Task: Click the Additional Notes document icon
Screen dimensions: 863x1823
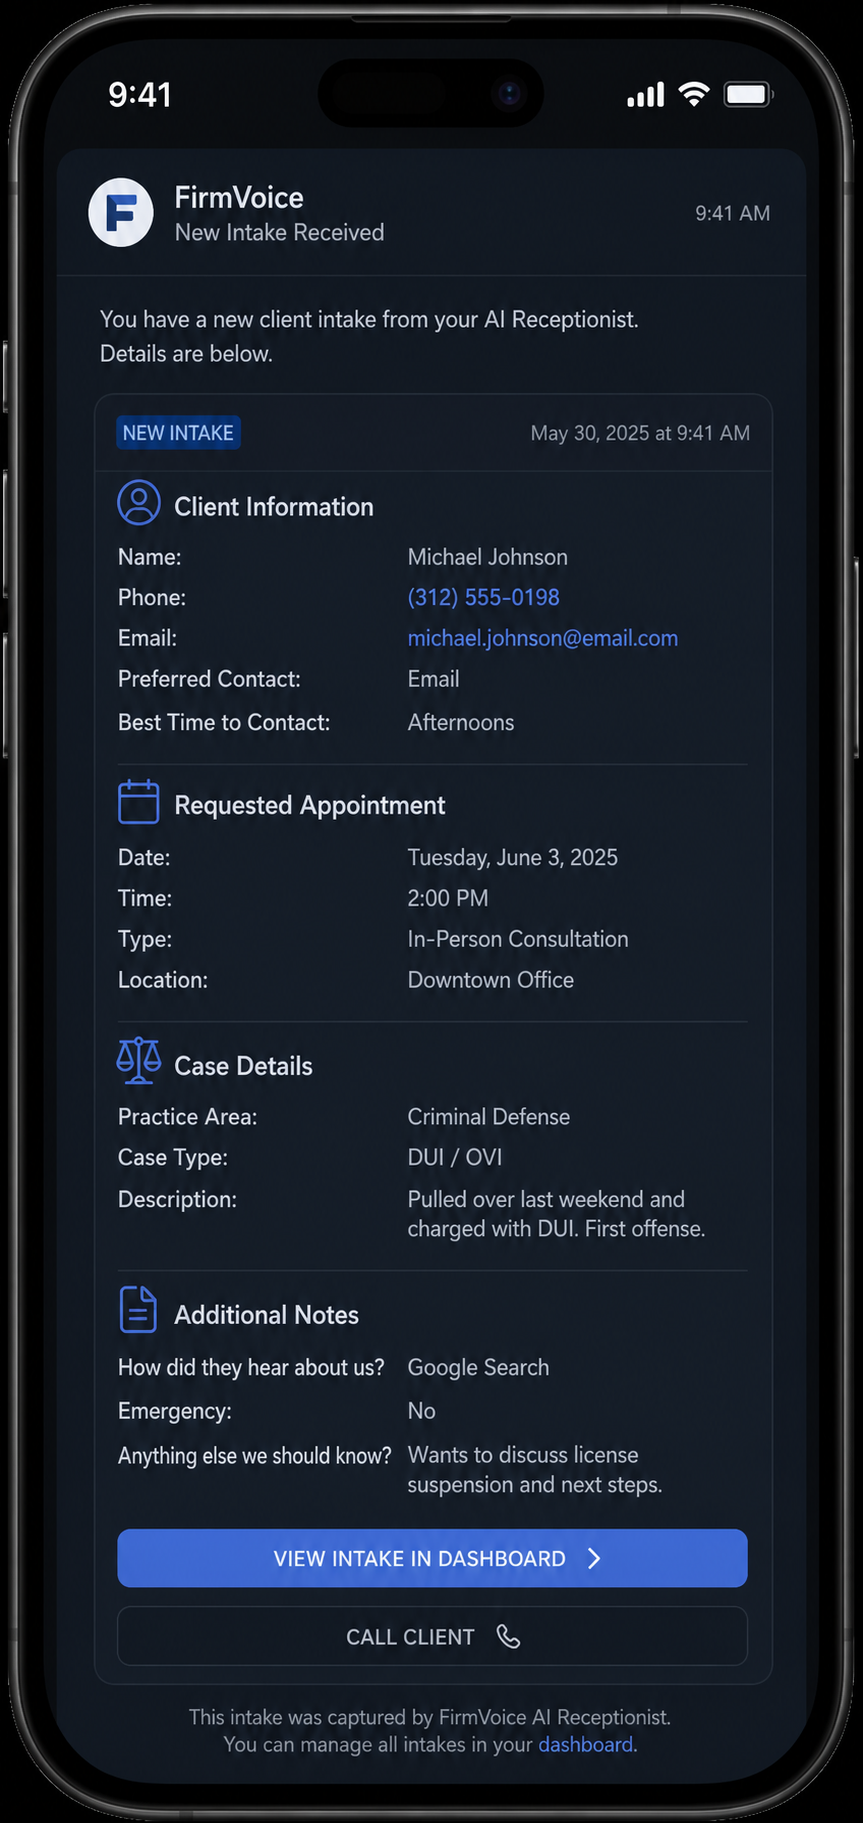Action: coord(139,1310)
